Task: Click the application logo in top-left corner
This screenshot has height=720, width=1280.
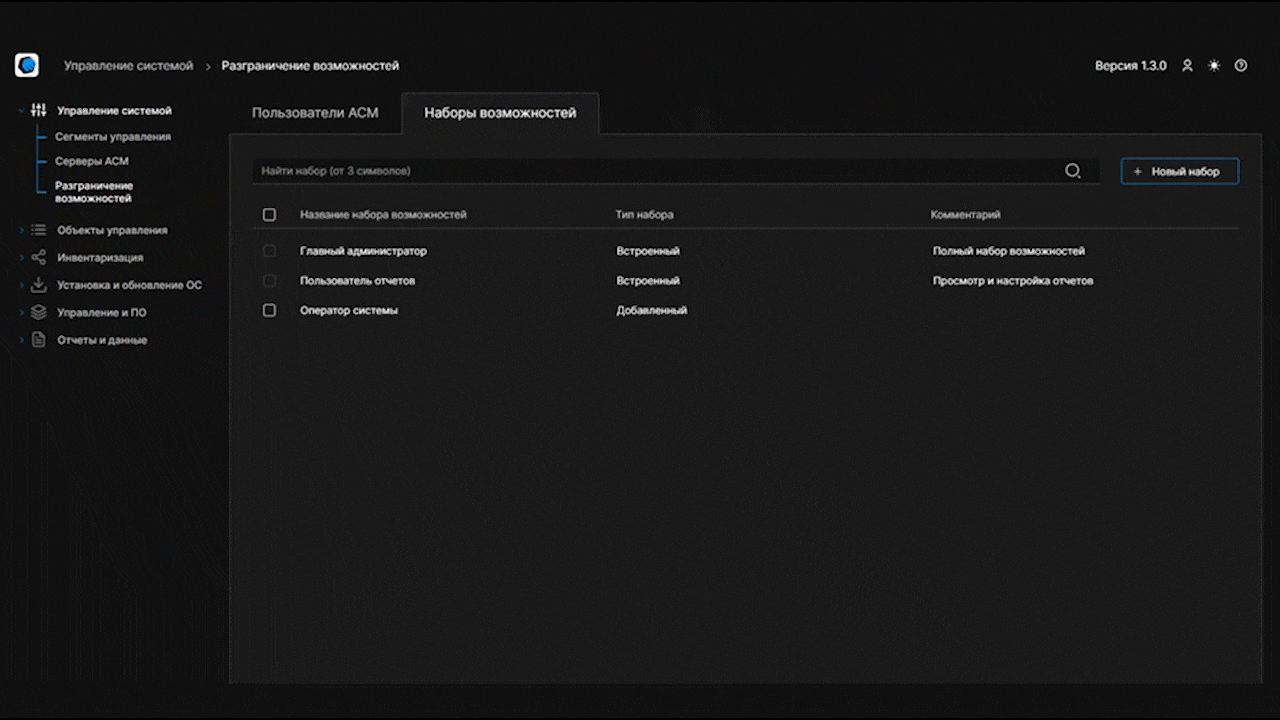Action: point(26,65)
